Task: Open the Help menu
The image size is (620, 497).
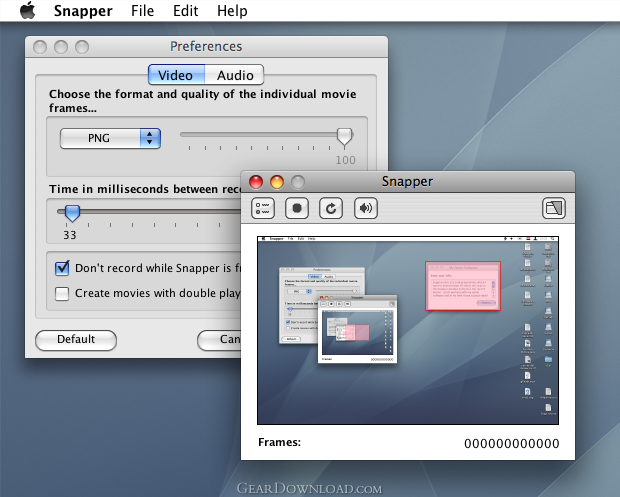Action: [232, 11]
